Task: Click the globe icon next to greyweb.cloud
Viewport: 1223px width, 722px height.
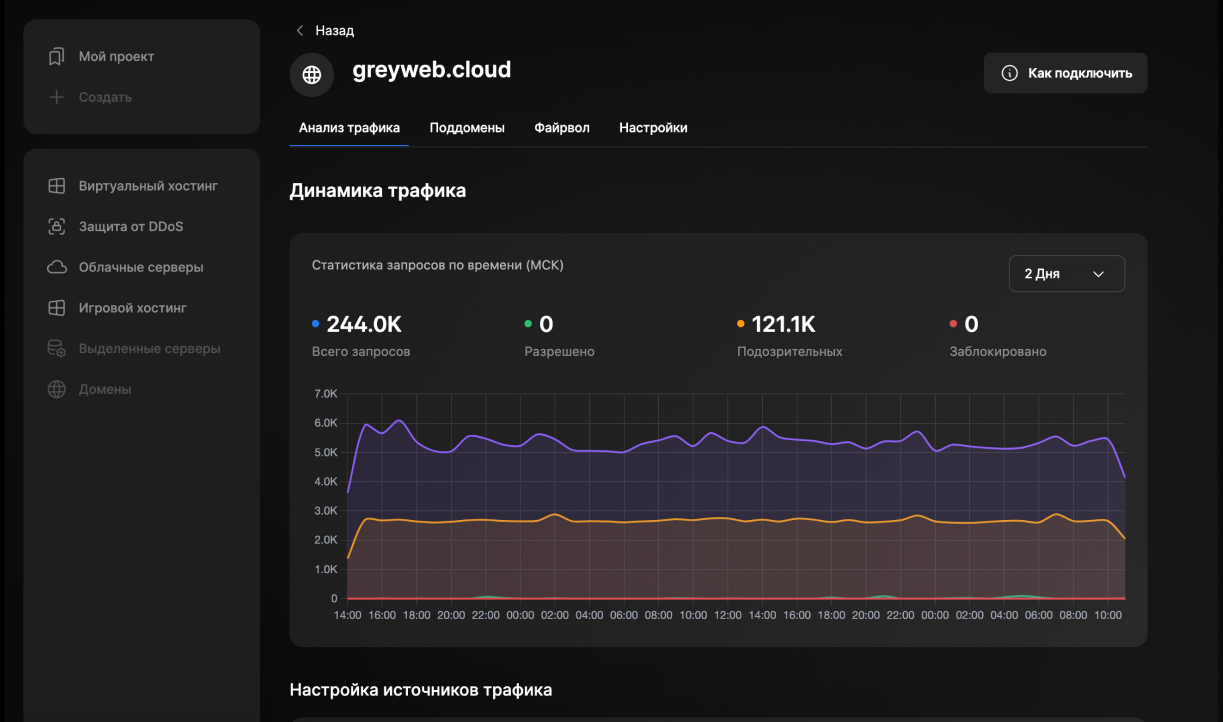Action: (x=312, y=75)
